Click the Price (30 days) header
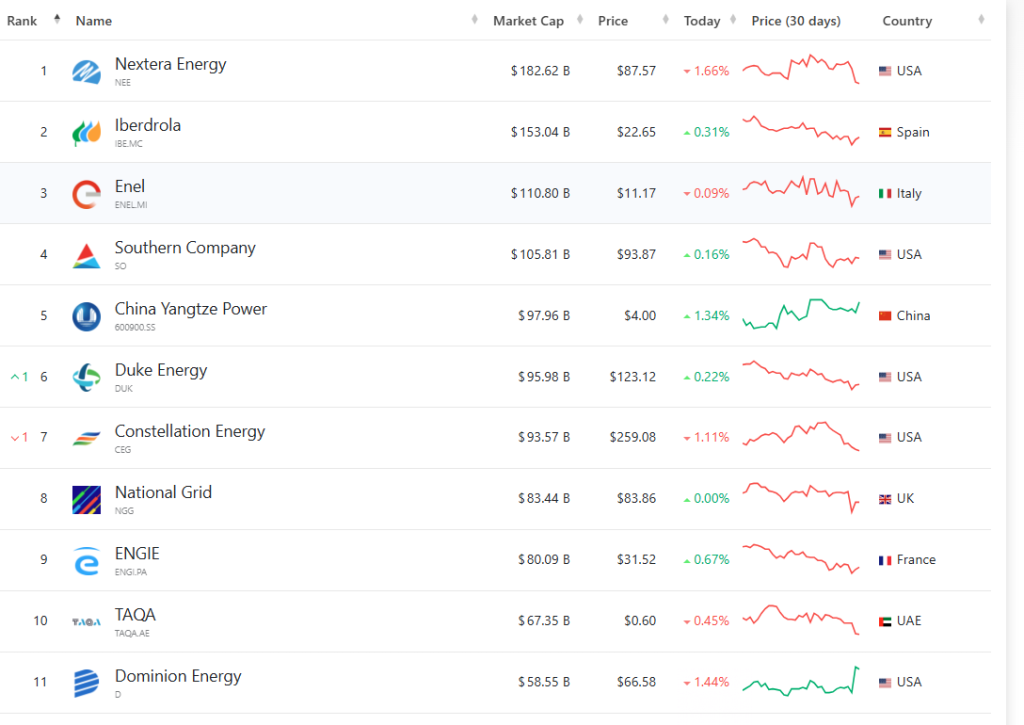The height and width of the screenshot is (725, 1024). coord(795,21)
